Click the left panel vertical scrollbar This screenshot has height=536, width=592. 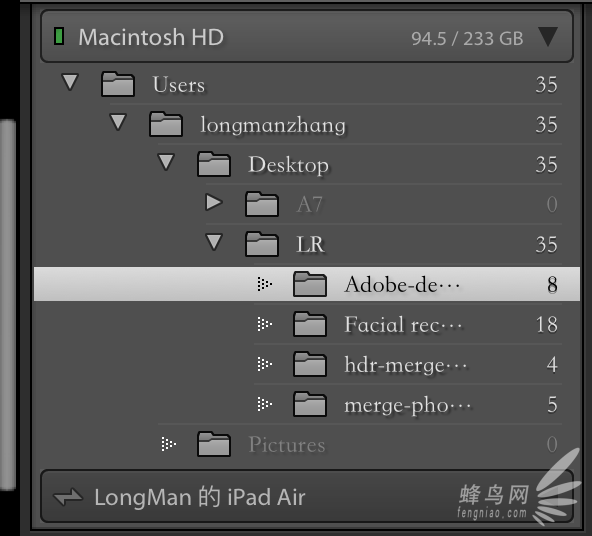click(x=8, y=305)
